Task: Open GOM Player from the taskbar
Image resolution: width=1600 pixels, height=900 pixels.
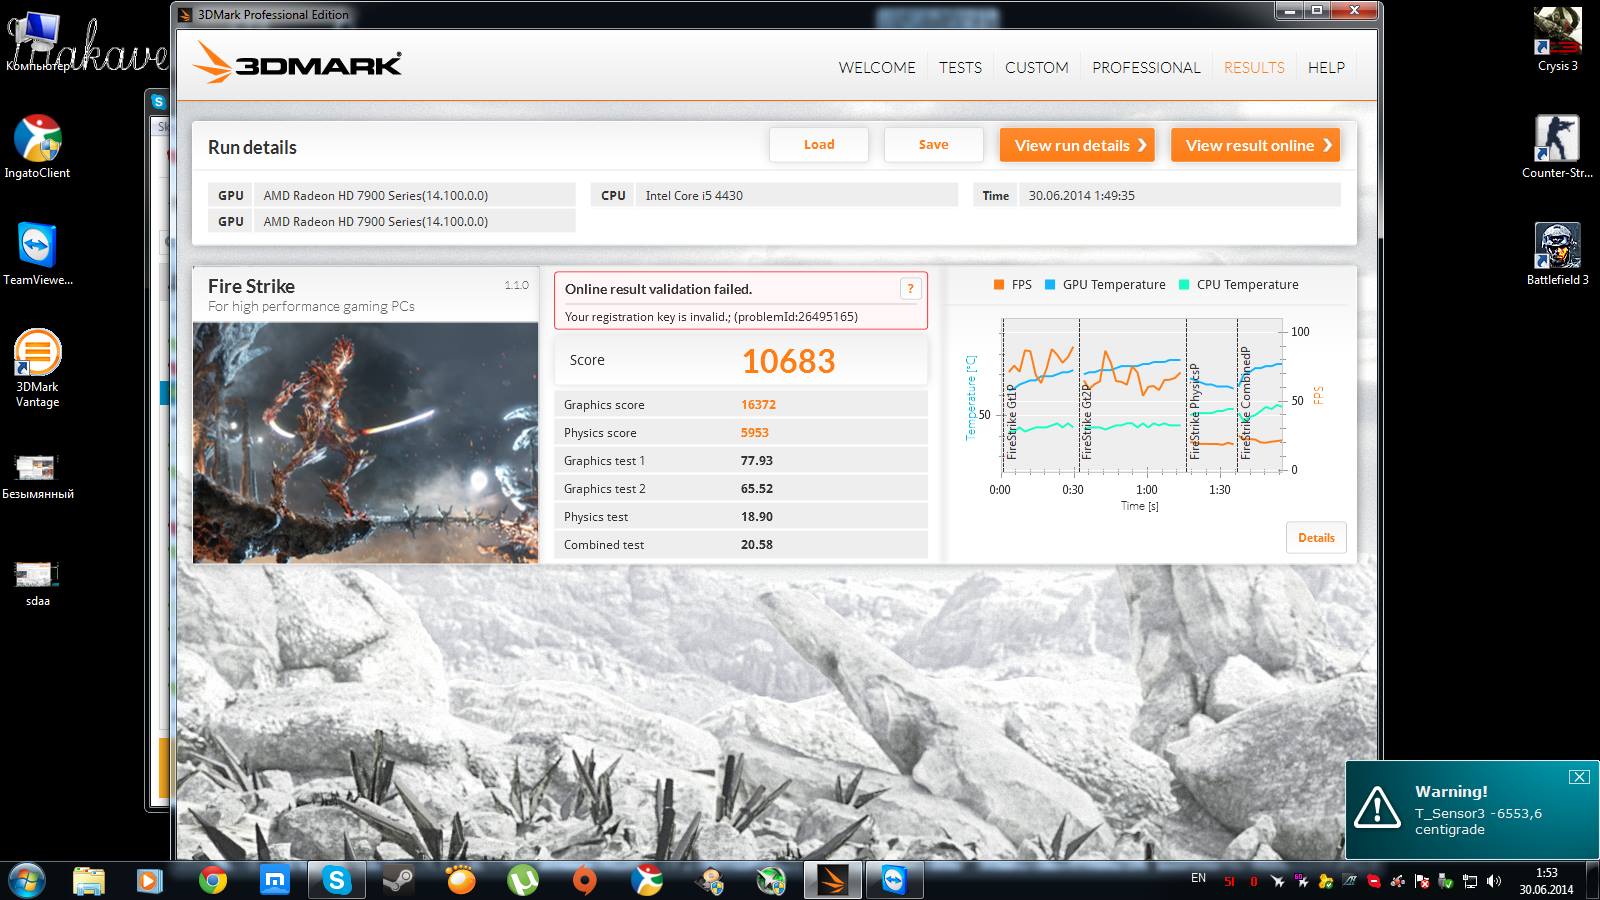Action: (x=460, y=881)
